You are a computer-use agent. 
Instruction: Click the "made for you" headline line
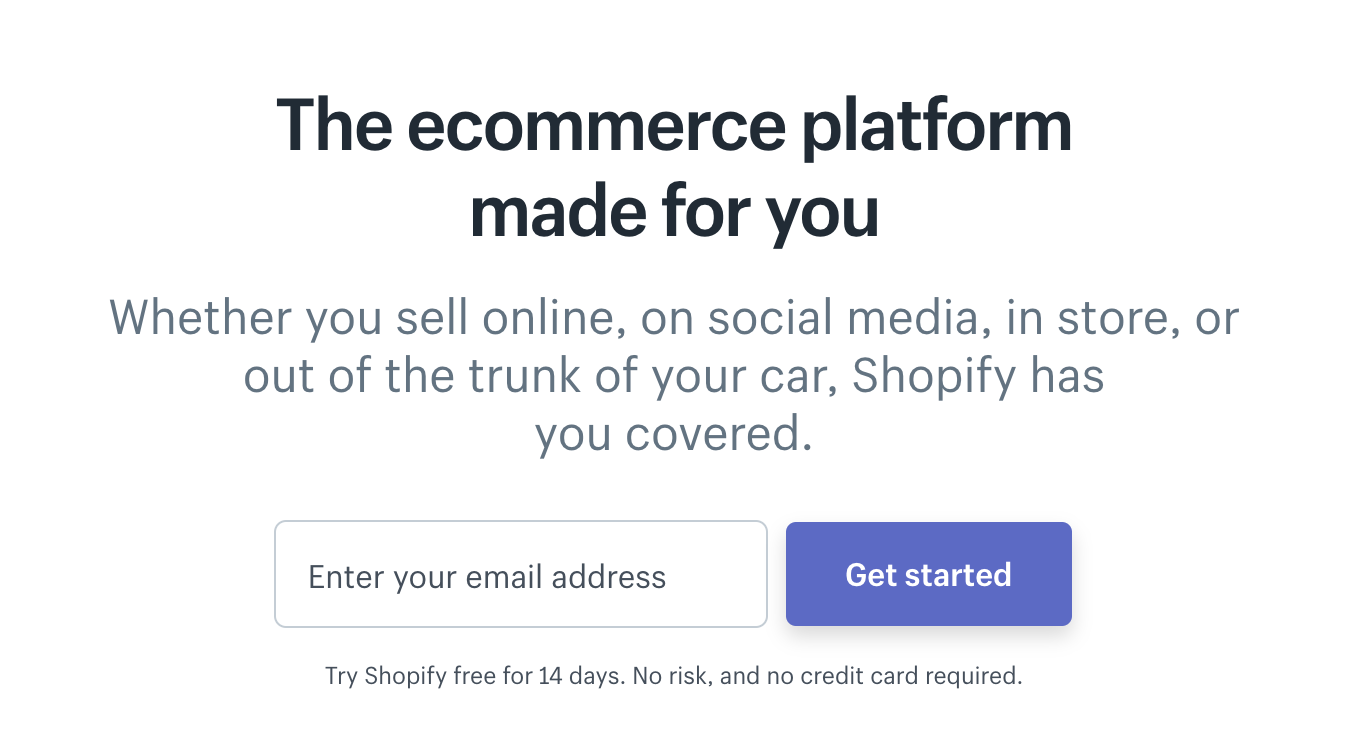coord(673,211)
